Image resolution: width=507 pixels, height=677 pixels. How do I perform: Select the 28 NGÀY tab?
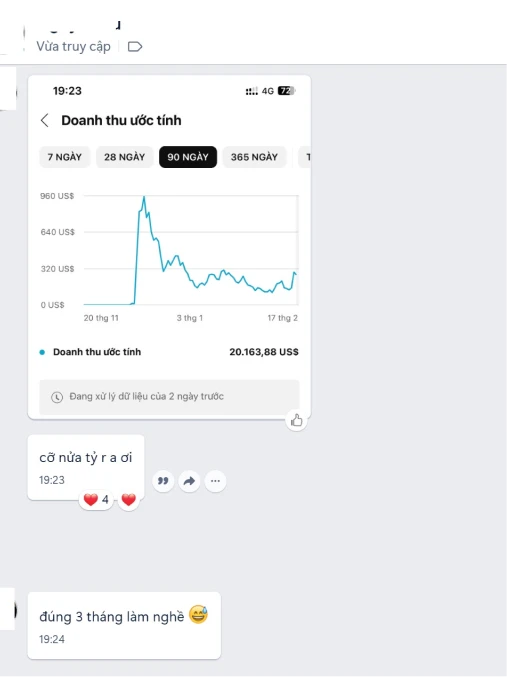(124, 157)
